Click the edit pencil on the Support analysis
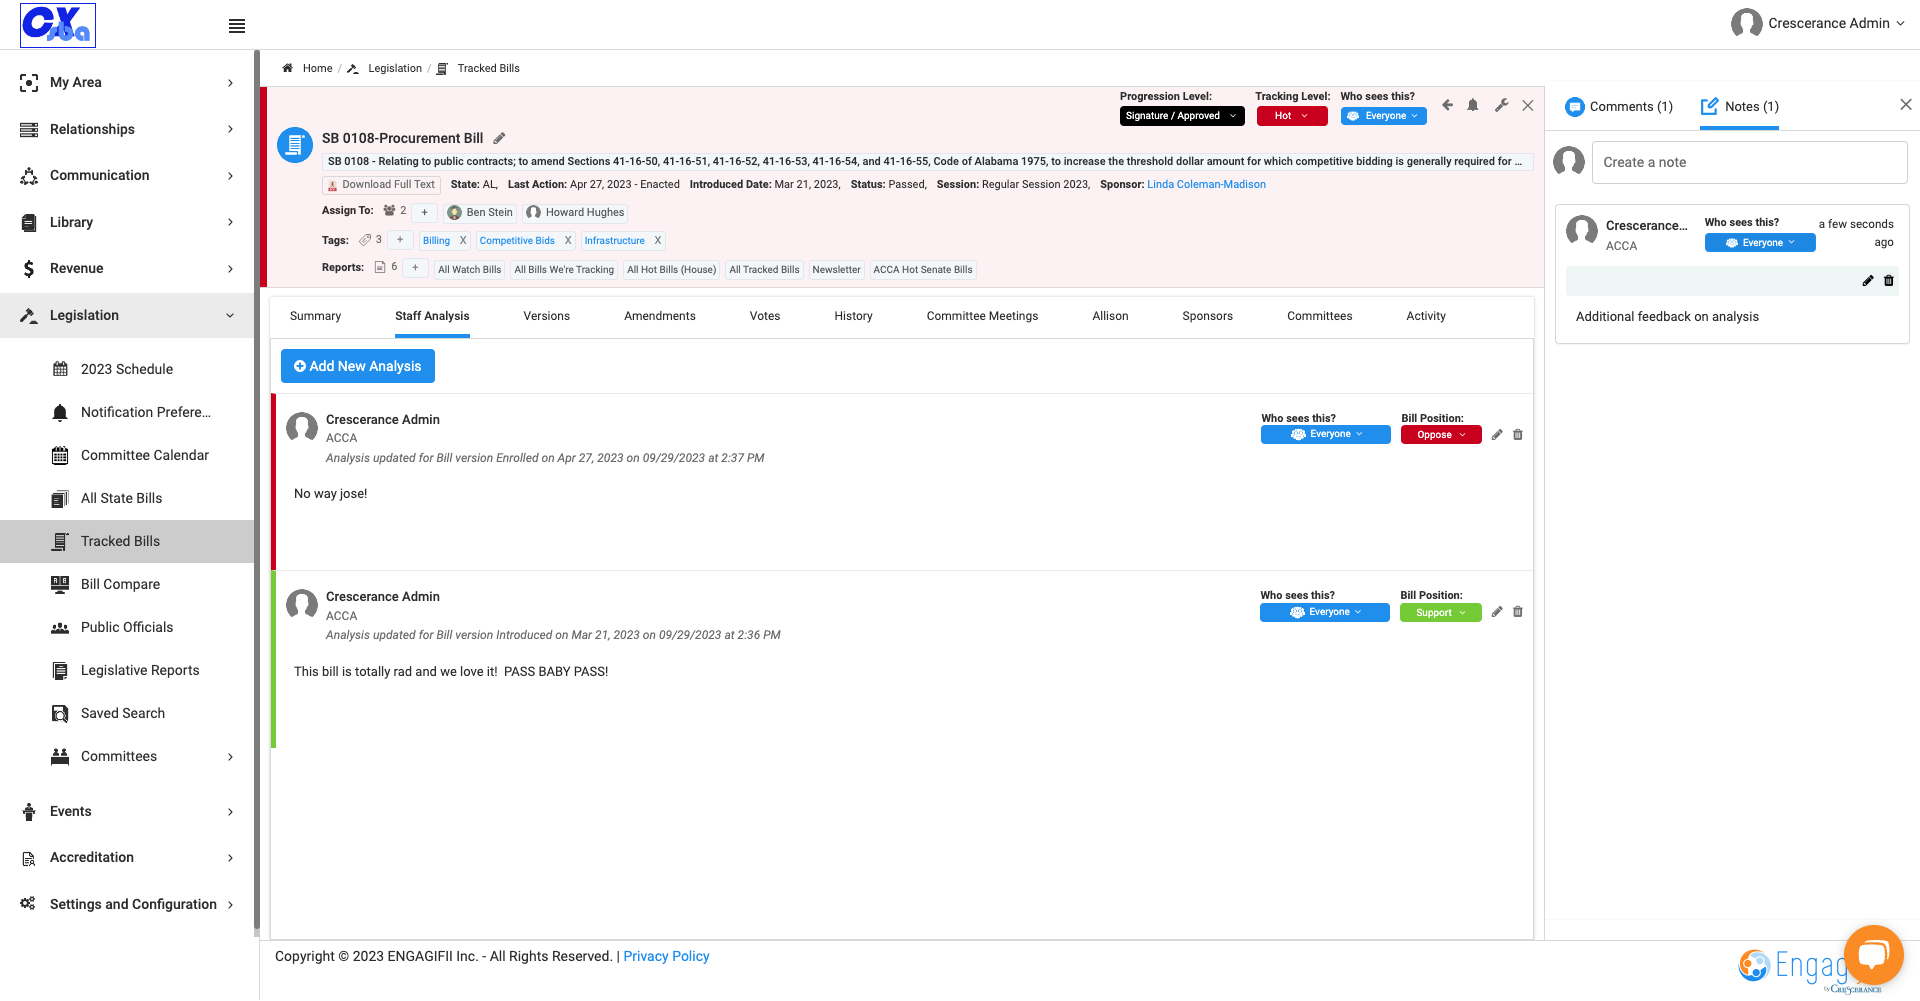 click(1497, 612)
